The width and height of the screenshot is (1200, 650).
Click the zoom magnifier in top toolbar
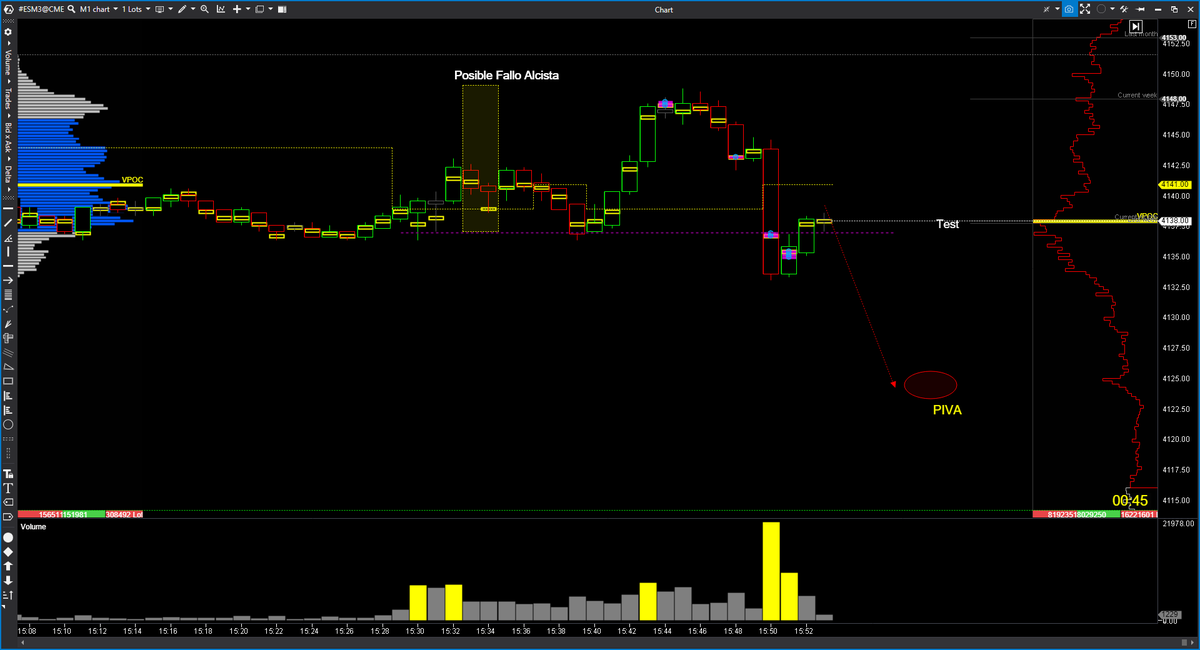(204, 9)
